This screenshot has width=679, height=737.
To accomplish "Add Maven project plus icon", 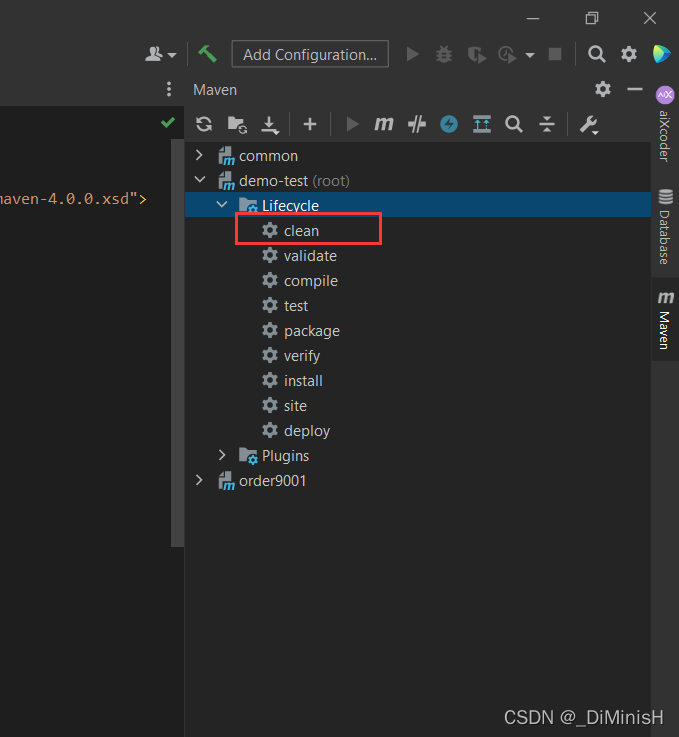I will (x=310, y=124).
